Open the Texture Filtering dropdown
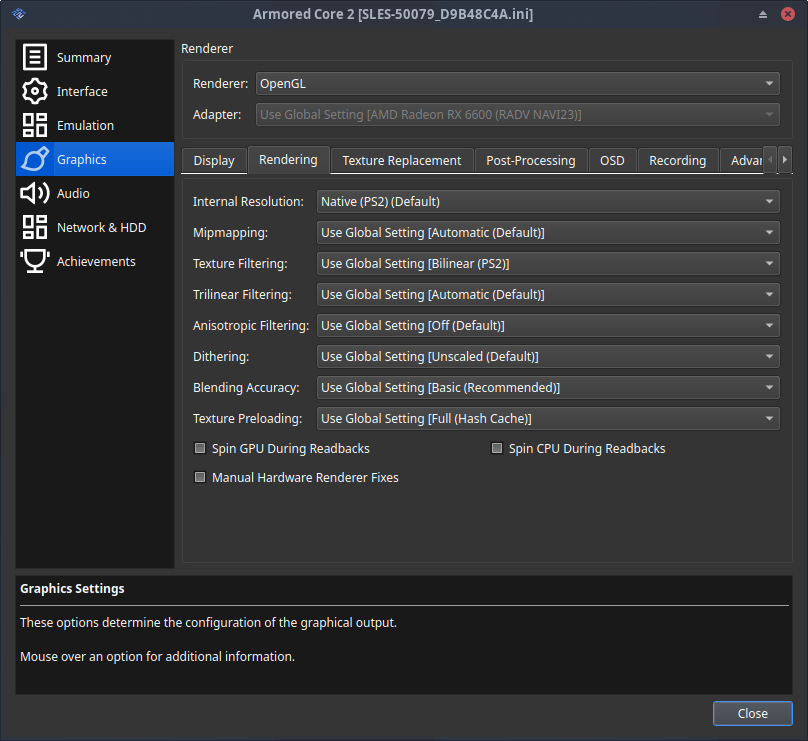Image resolution: width=808 pixels, height=741 pixels. tap(548, 263)
